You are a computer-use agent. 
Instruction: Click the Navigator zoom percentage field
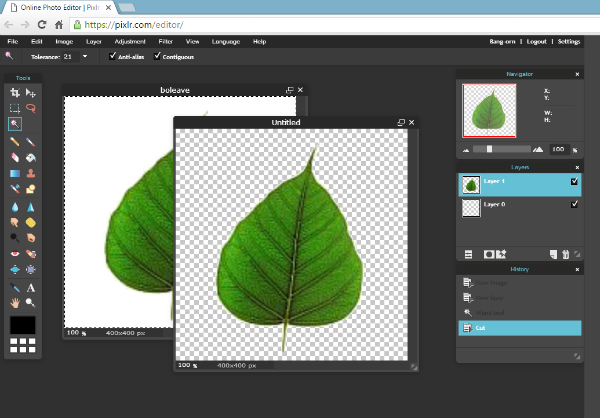[559, 149]
